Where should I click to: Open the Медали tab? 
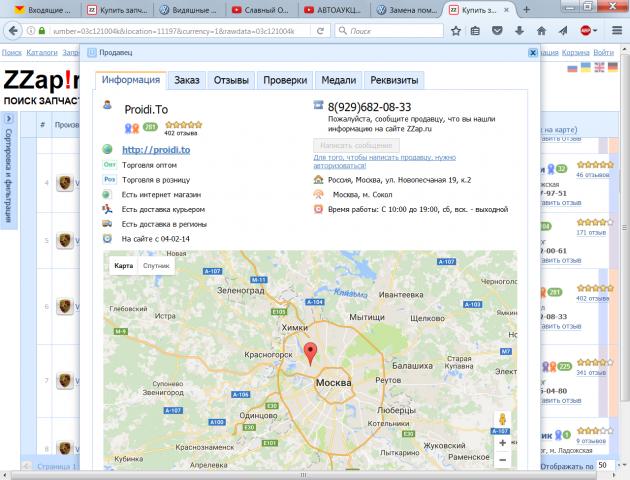[339, 80]
